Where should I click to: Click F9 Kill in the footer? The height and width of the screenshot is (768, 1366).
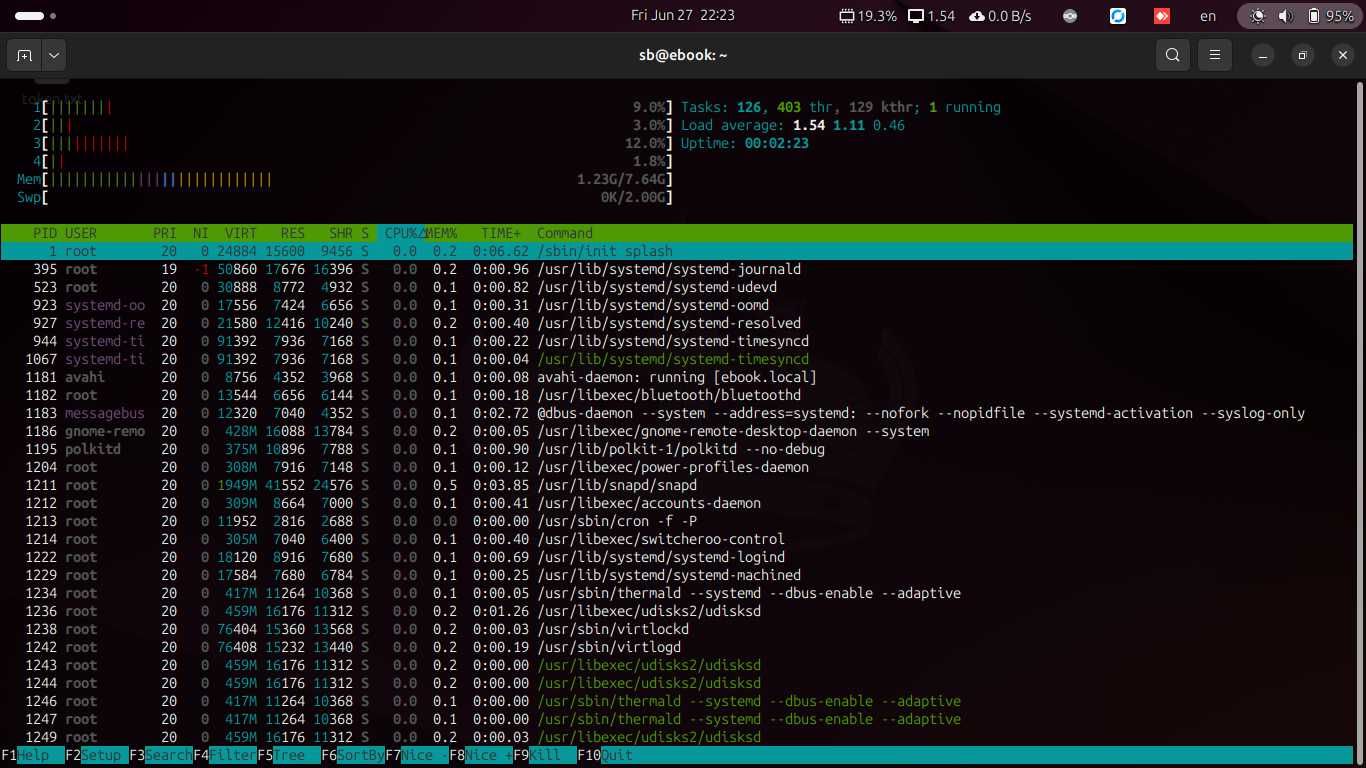(545, 755)
